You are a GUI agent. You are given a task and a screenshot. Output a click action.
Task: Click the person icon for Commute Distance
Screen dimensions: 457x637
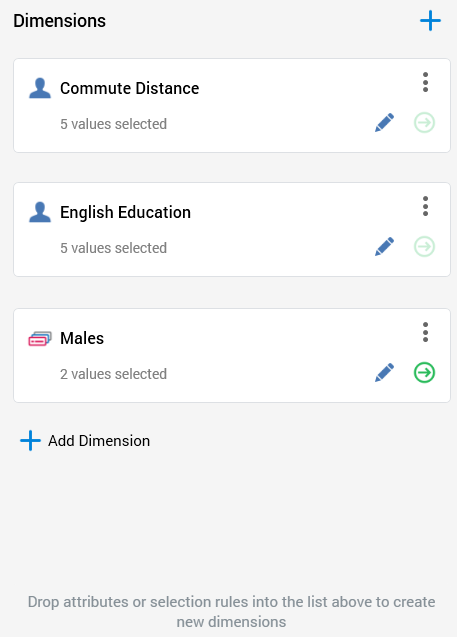tap(40, 88)
